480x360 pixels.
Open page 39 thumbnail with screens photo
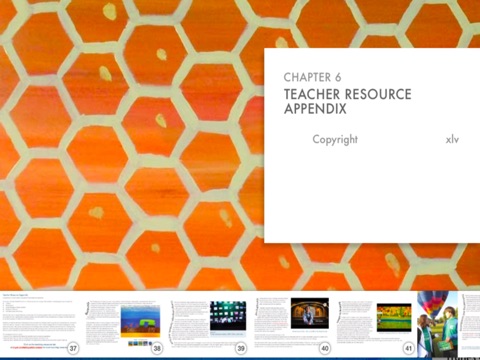coord(209,324)
